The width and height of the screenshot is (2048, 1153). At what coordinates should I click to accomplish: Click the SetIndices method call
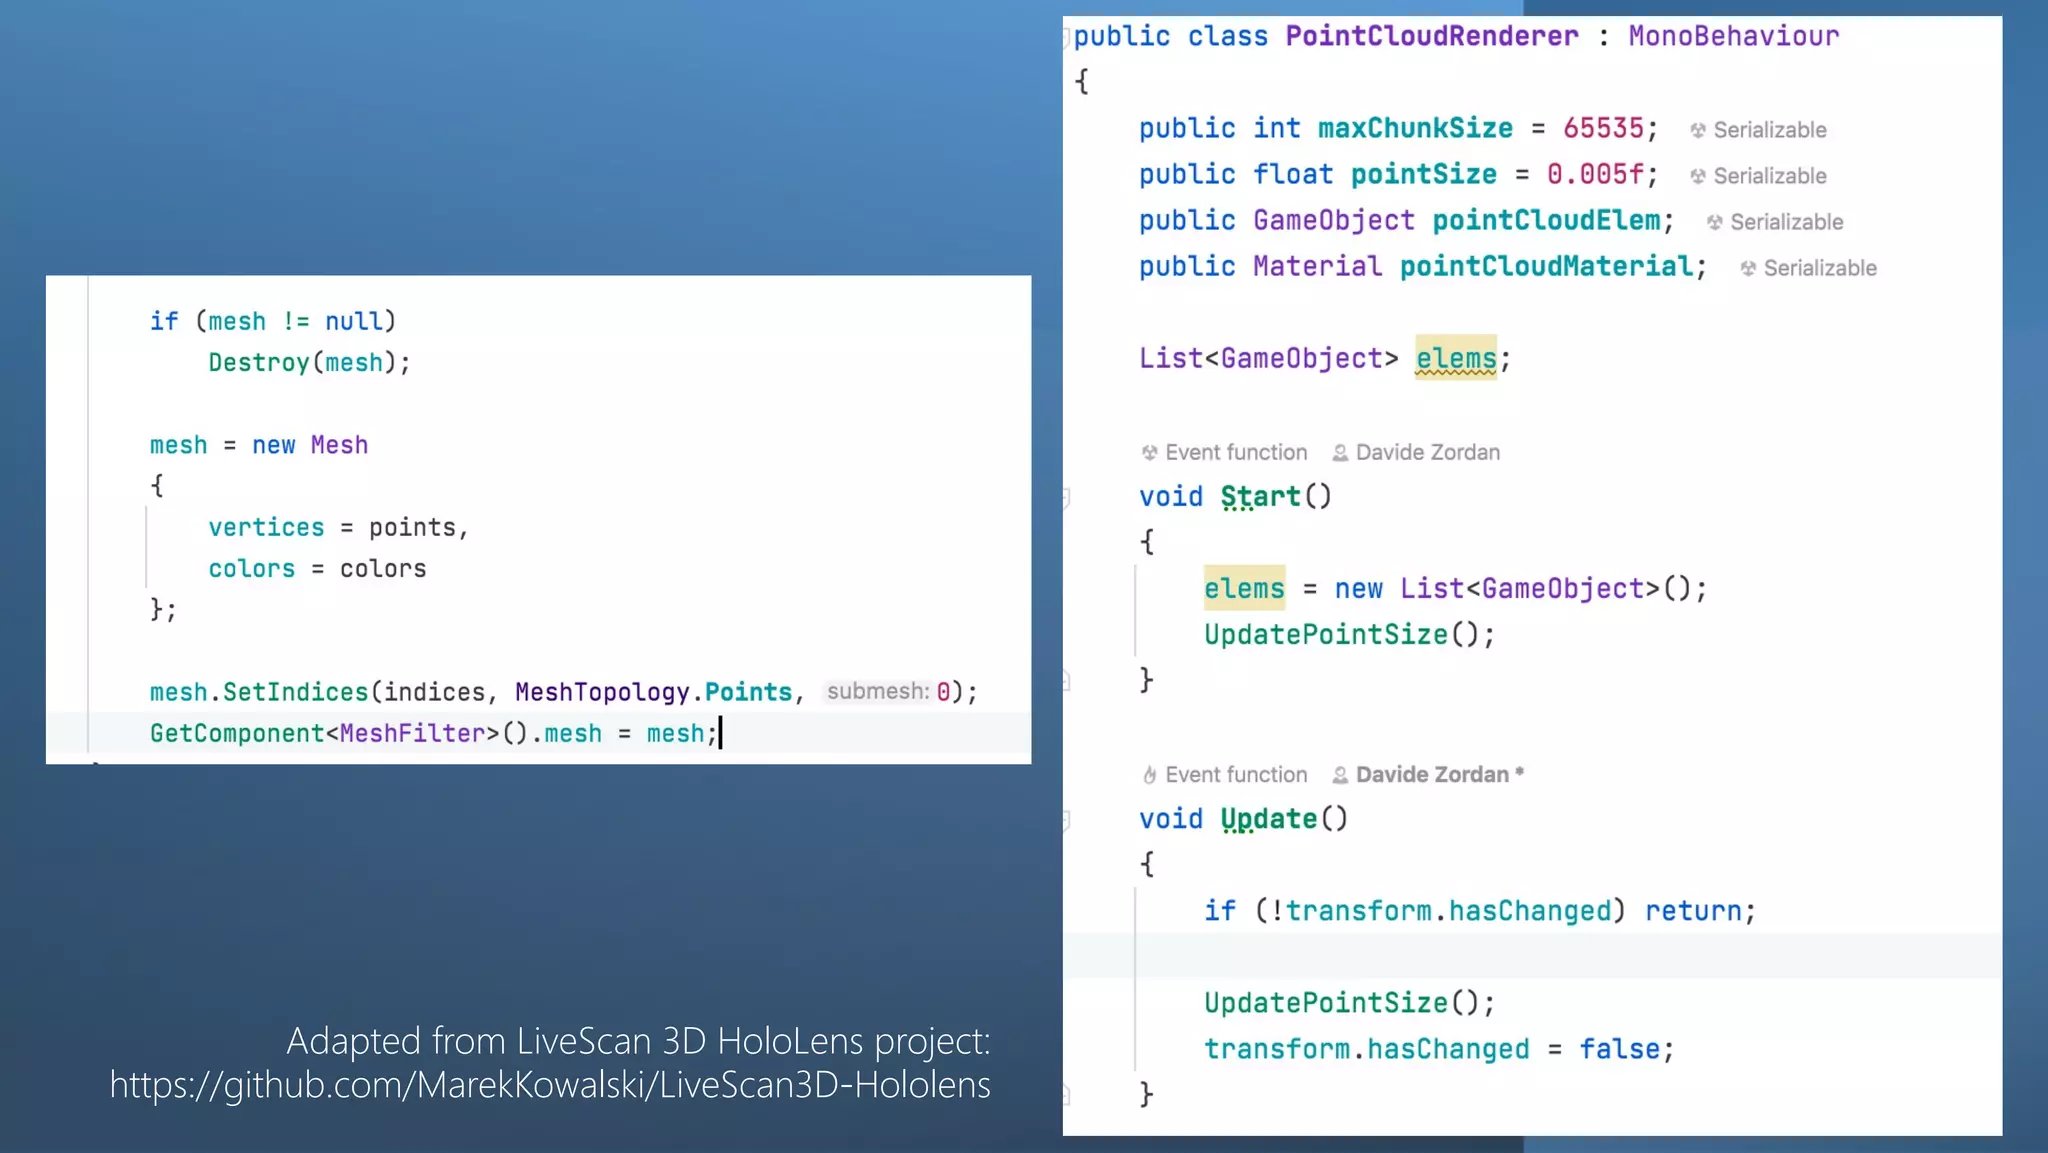tap(295, 692)
